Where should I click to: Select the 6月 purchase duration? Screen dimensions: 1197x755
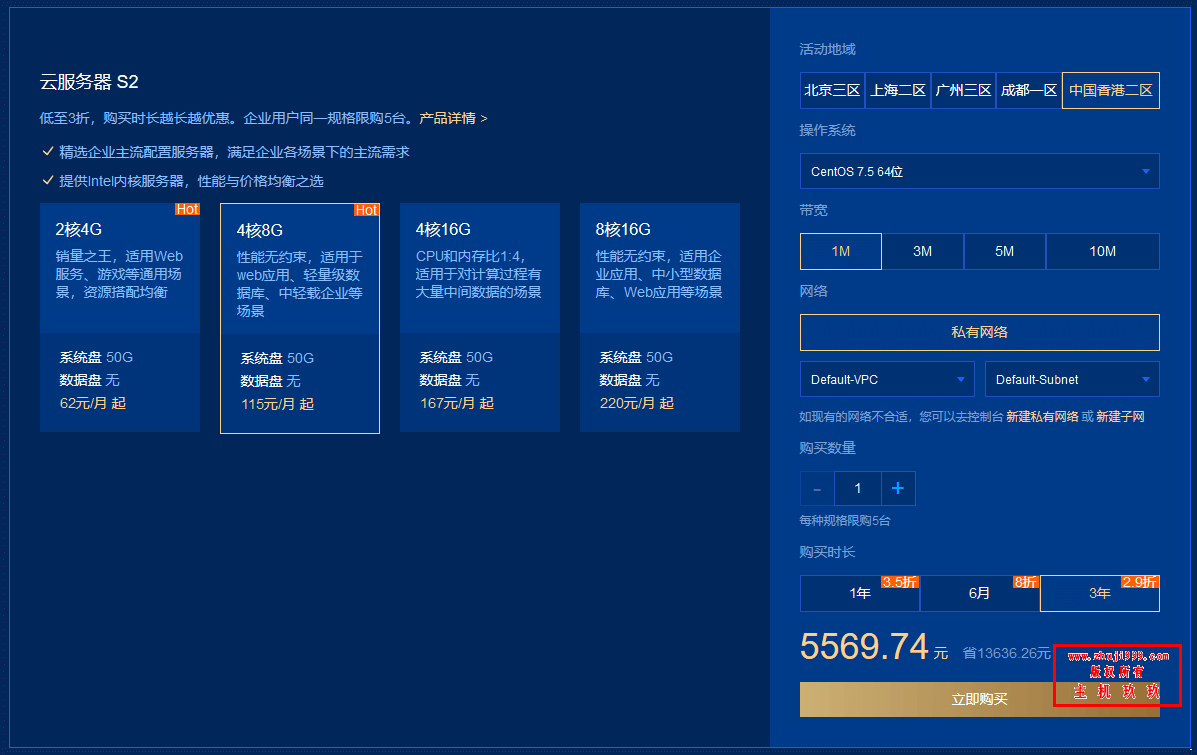point(979,593)
